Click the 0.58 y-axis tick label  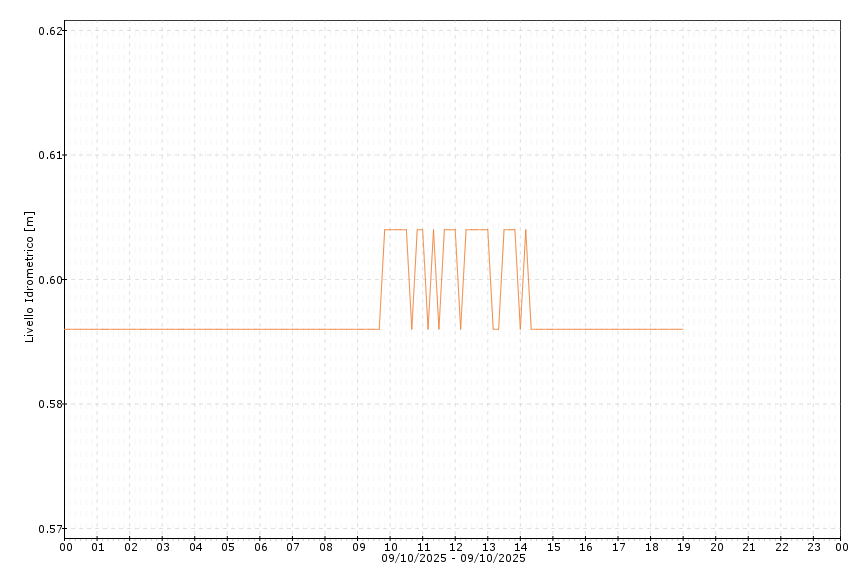coord(50,404)
